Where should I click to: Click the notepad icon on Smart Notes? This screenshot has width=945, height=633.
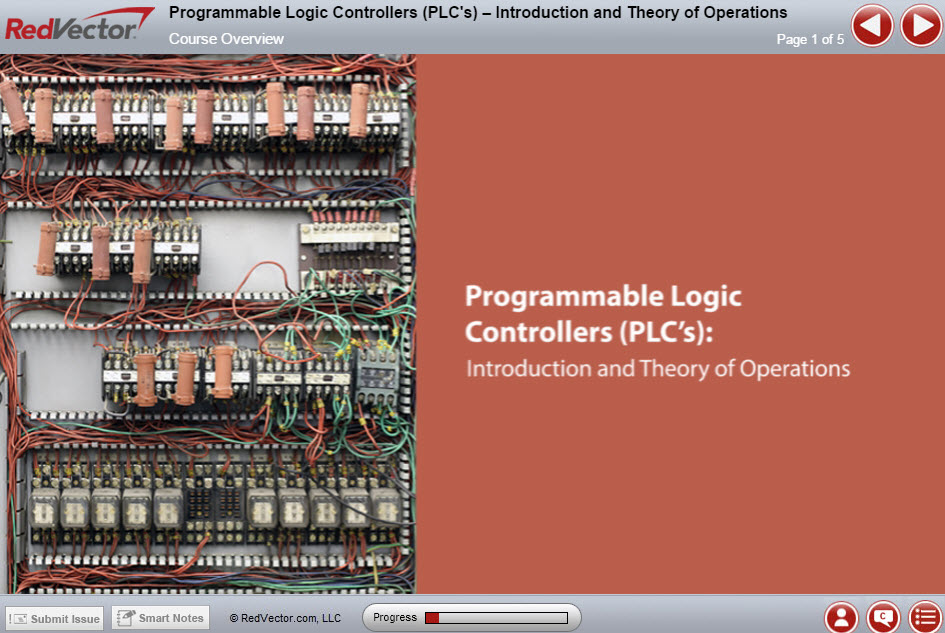coord(125,618)
